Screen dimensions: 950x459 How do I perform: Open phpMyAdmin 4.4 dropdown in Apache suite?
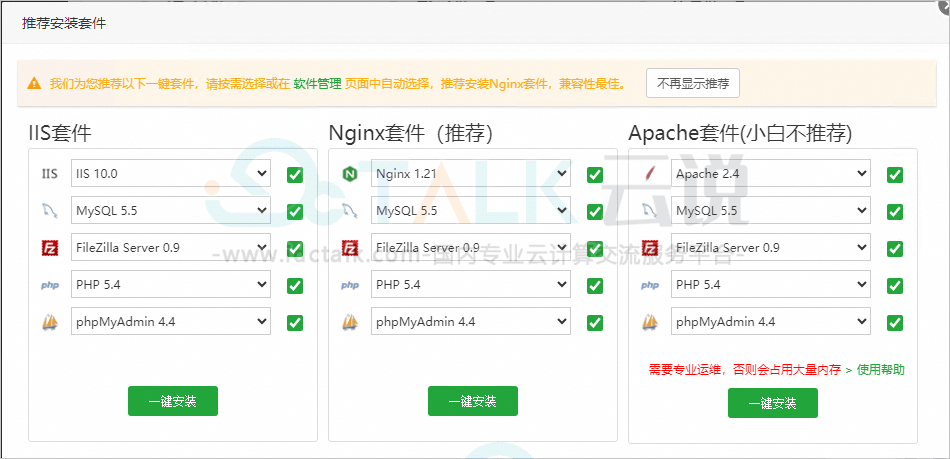[x=771, y=321]
